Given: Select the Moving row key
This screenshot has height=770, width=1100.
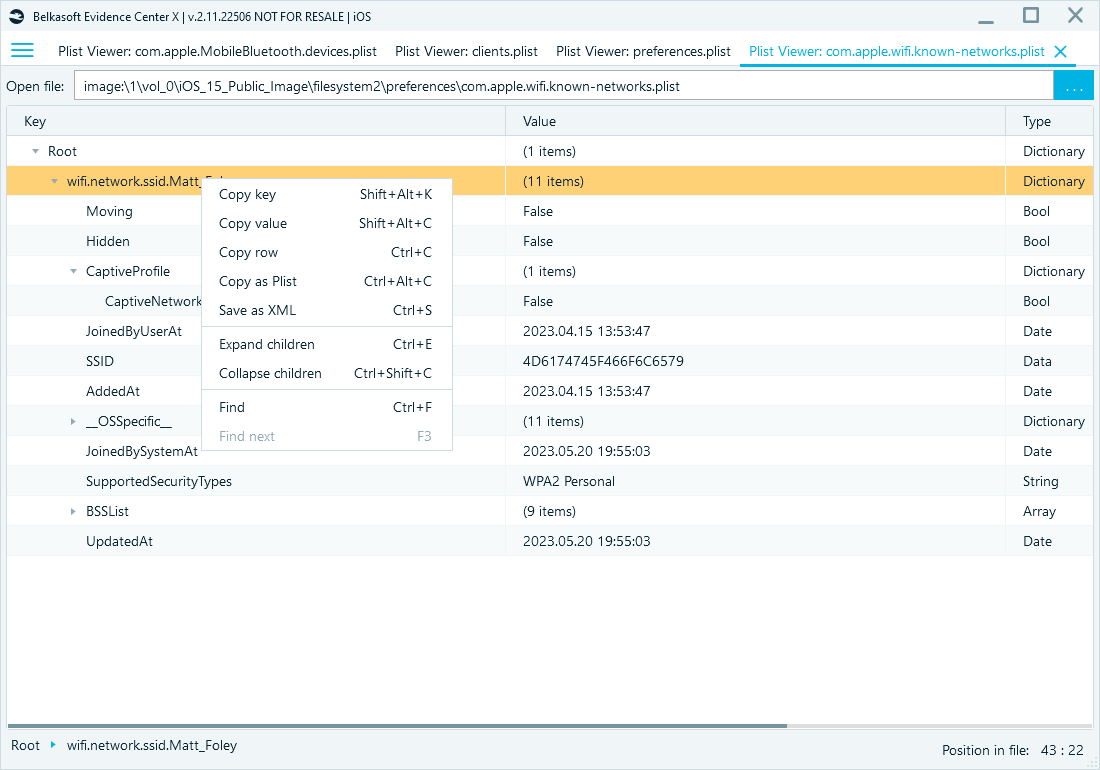Looking at the screenshot, I should (x=109, y=211).
